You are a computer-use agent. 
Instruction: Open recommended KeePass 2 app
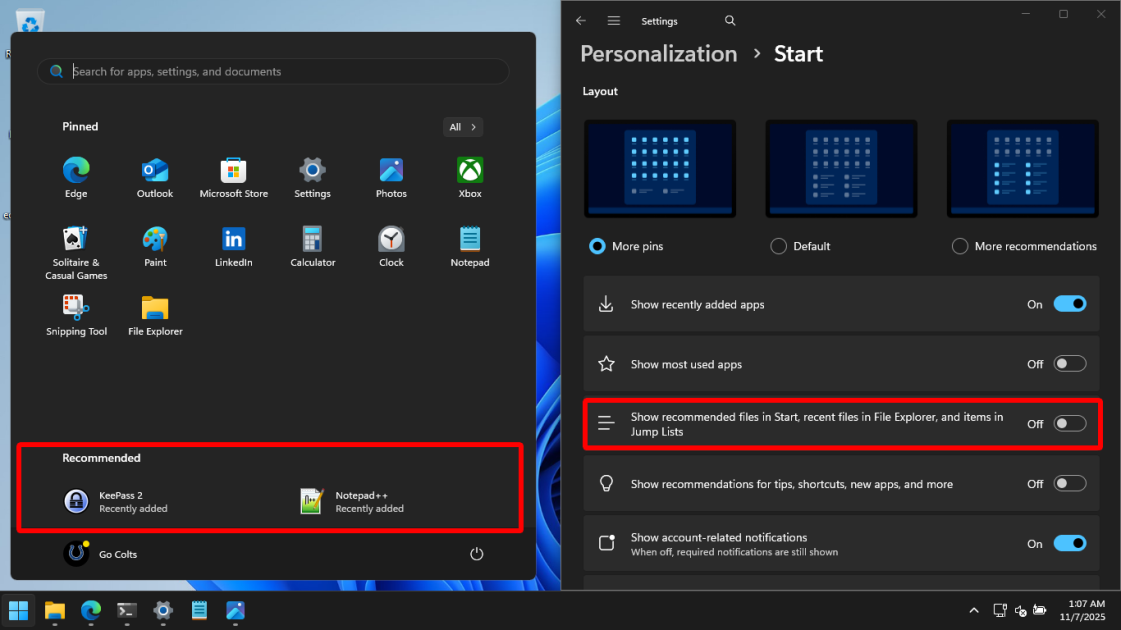pos(114,501)
